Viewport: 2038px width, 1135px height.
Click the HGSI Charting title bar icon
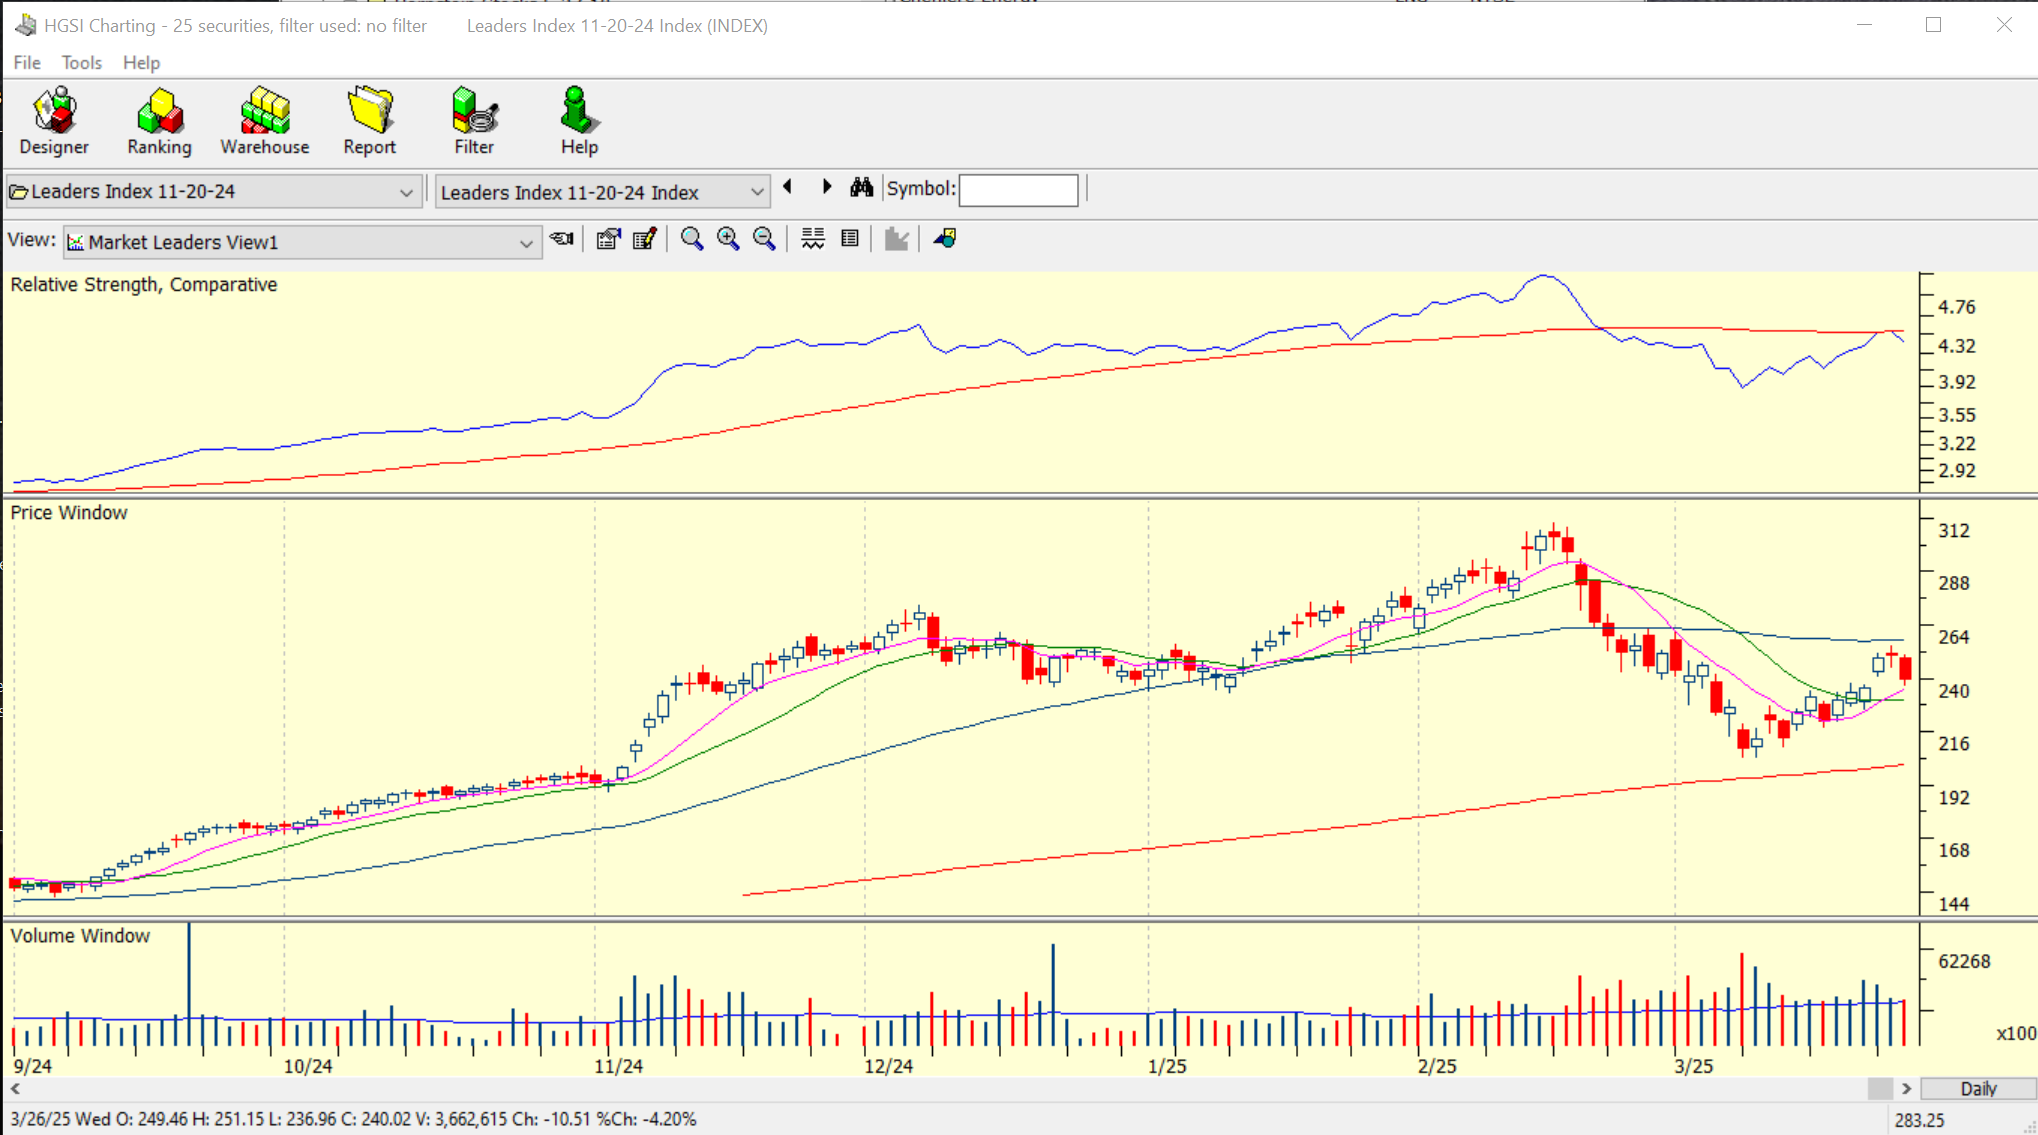pos(26,25)
